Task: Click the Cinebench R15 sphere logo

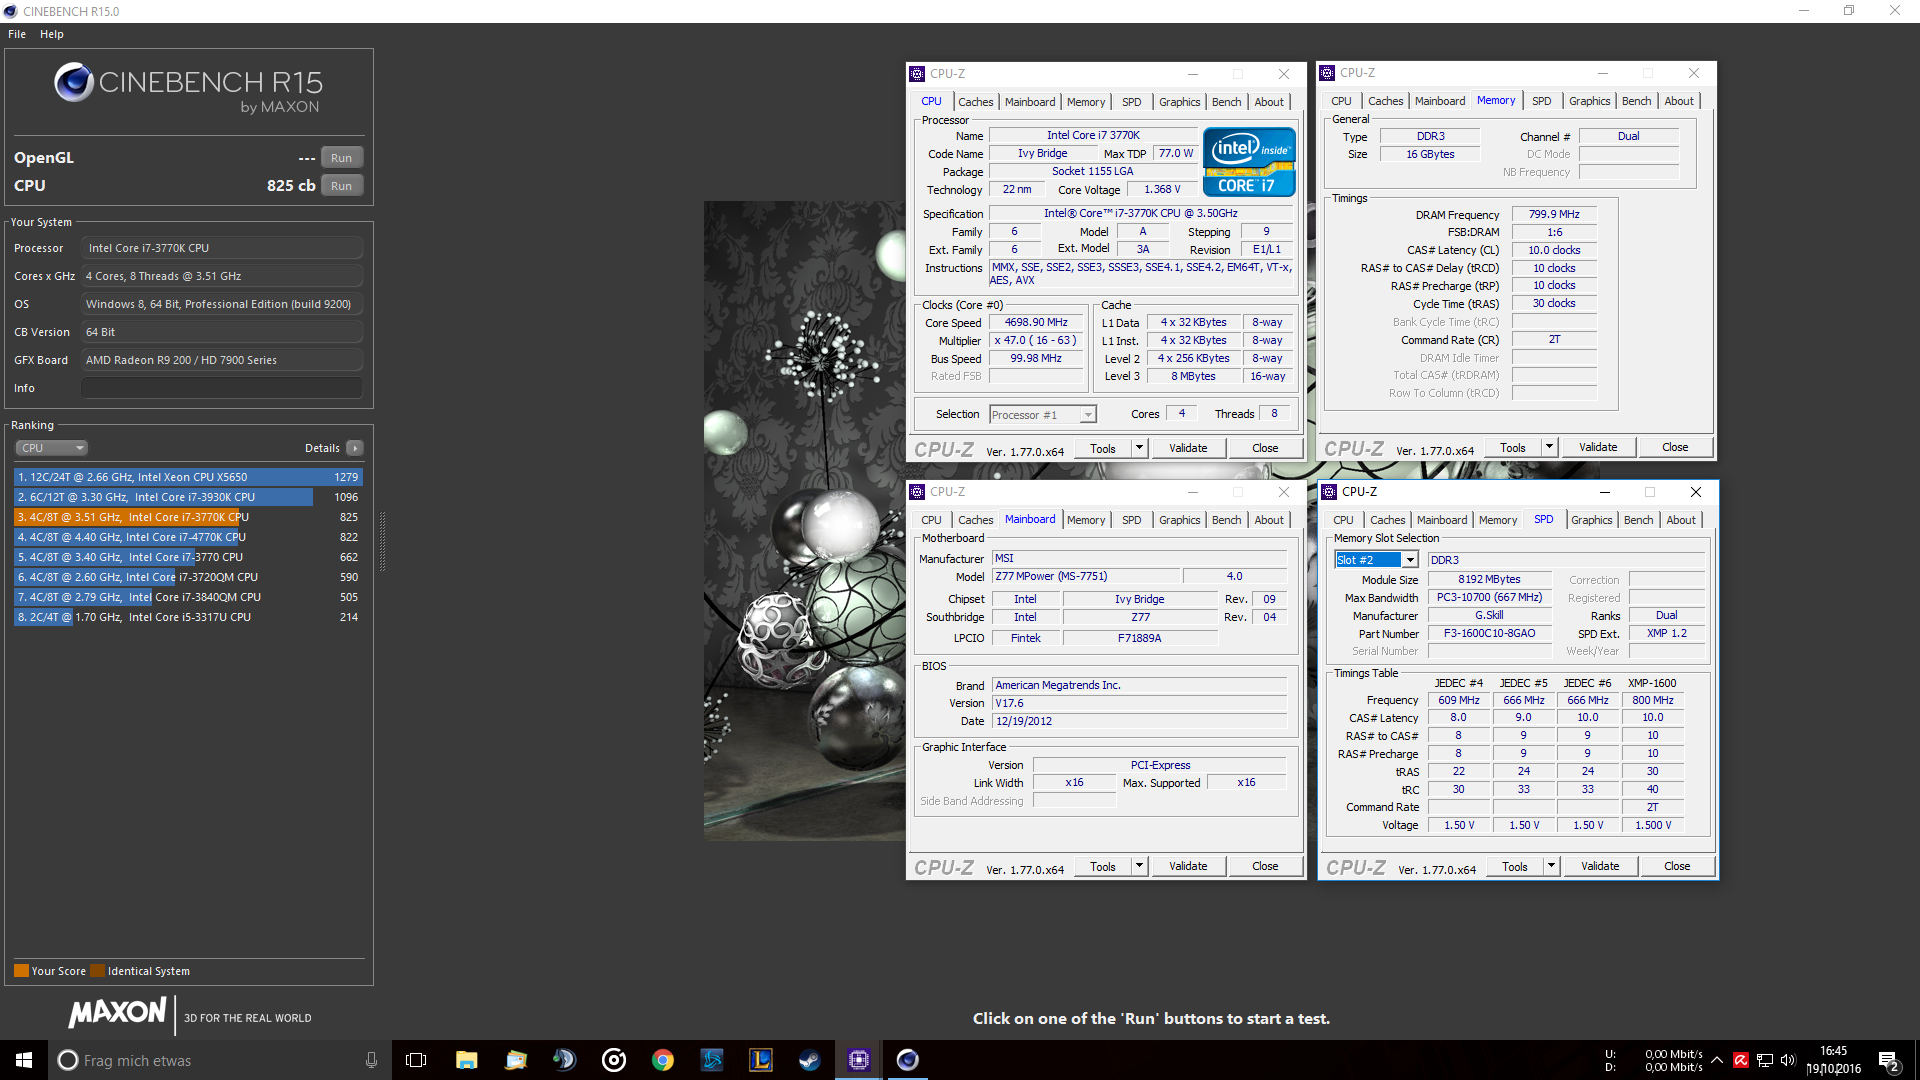Action: click(x=74, y=82)
